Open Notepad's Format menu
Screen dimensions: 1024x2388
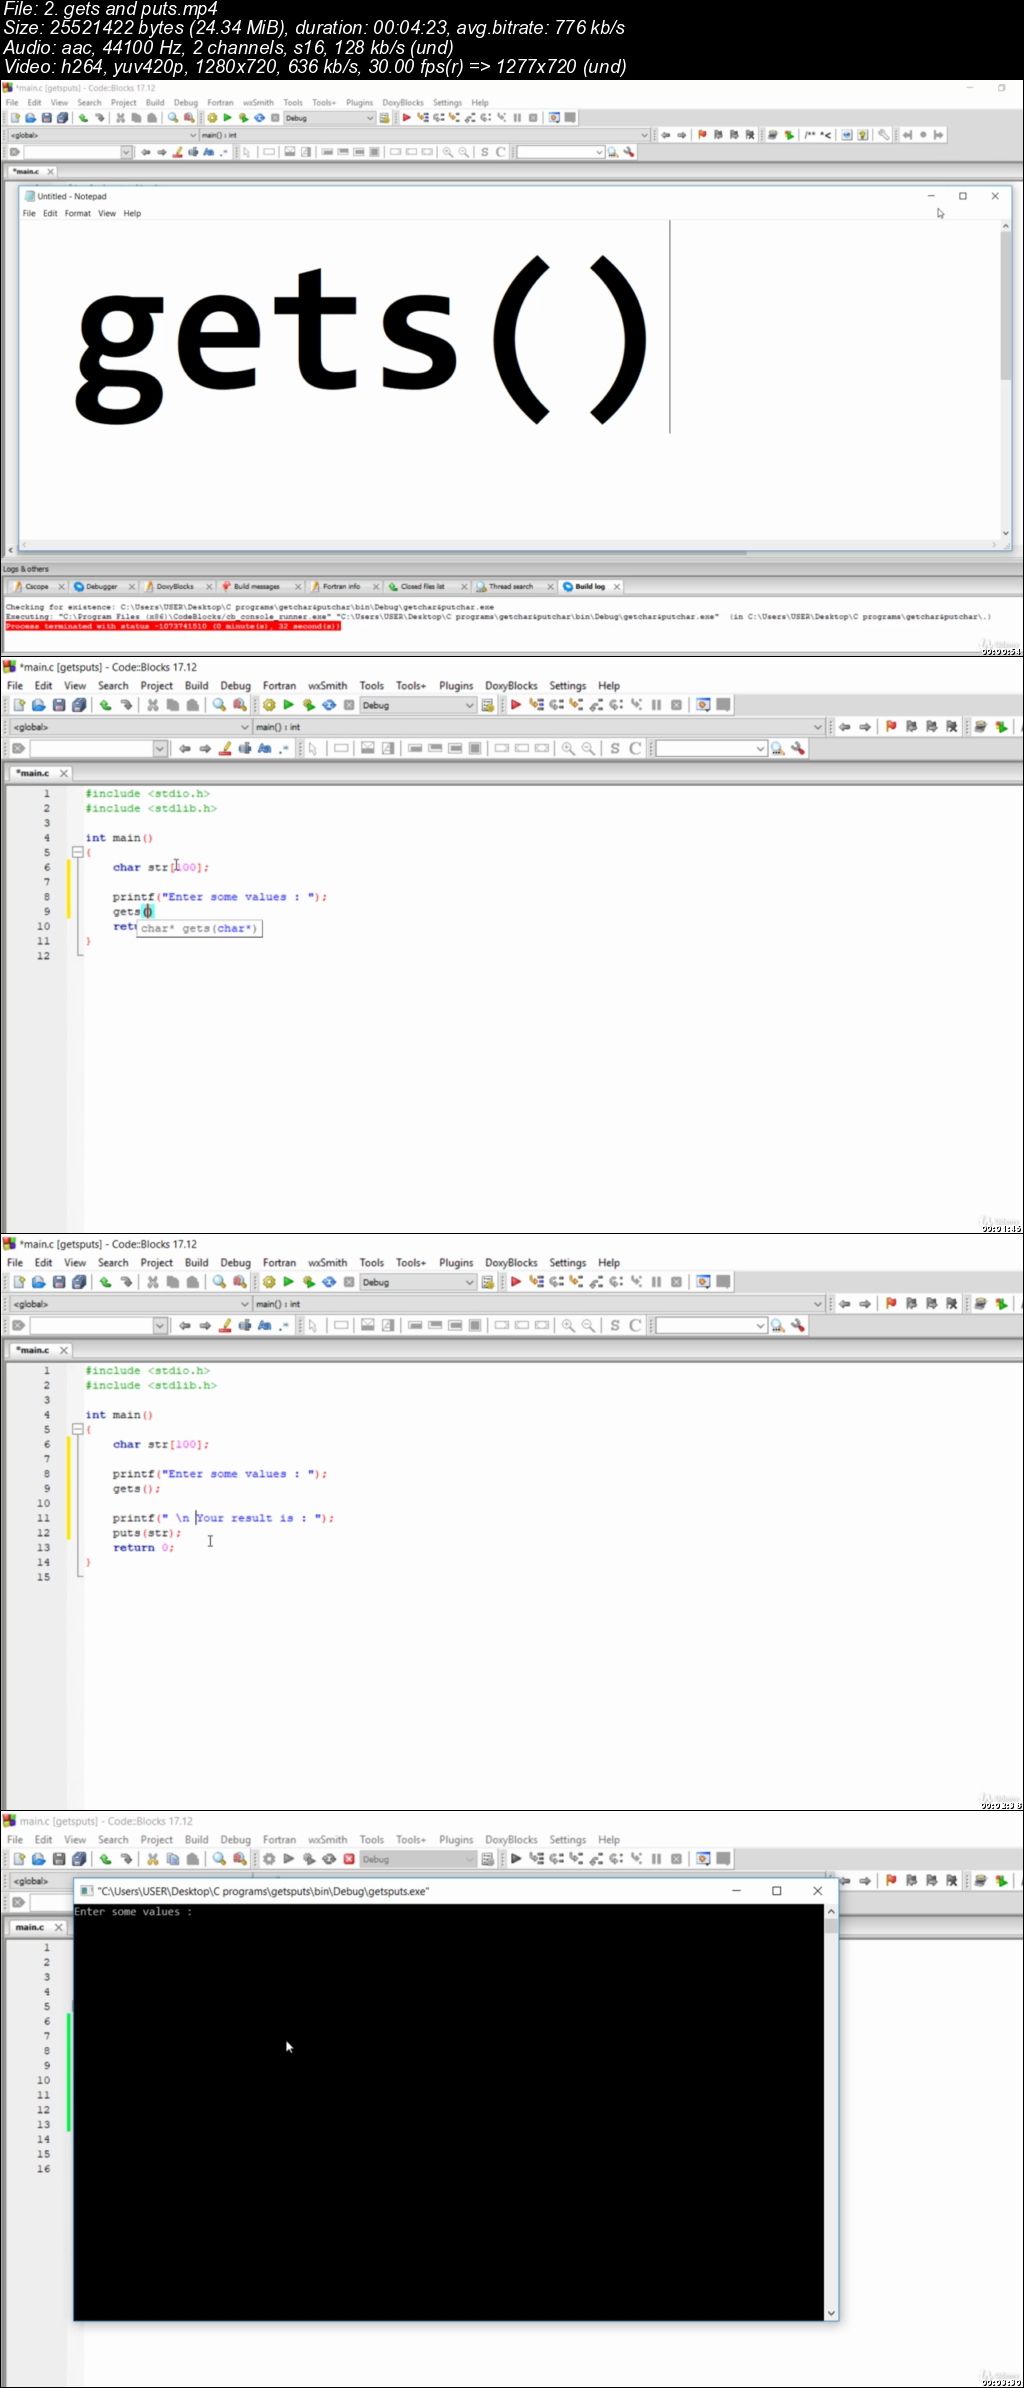[x=78, y=213]
